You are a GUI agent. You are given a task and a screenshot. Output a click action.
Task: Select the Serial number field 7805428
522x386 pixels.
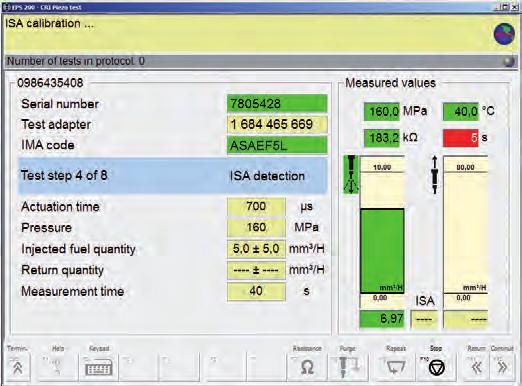click(x=277, y=104)
